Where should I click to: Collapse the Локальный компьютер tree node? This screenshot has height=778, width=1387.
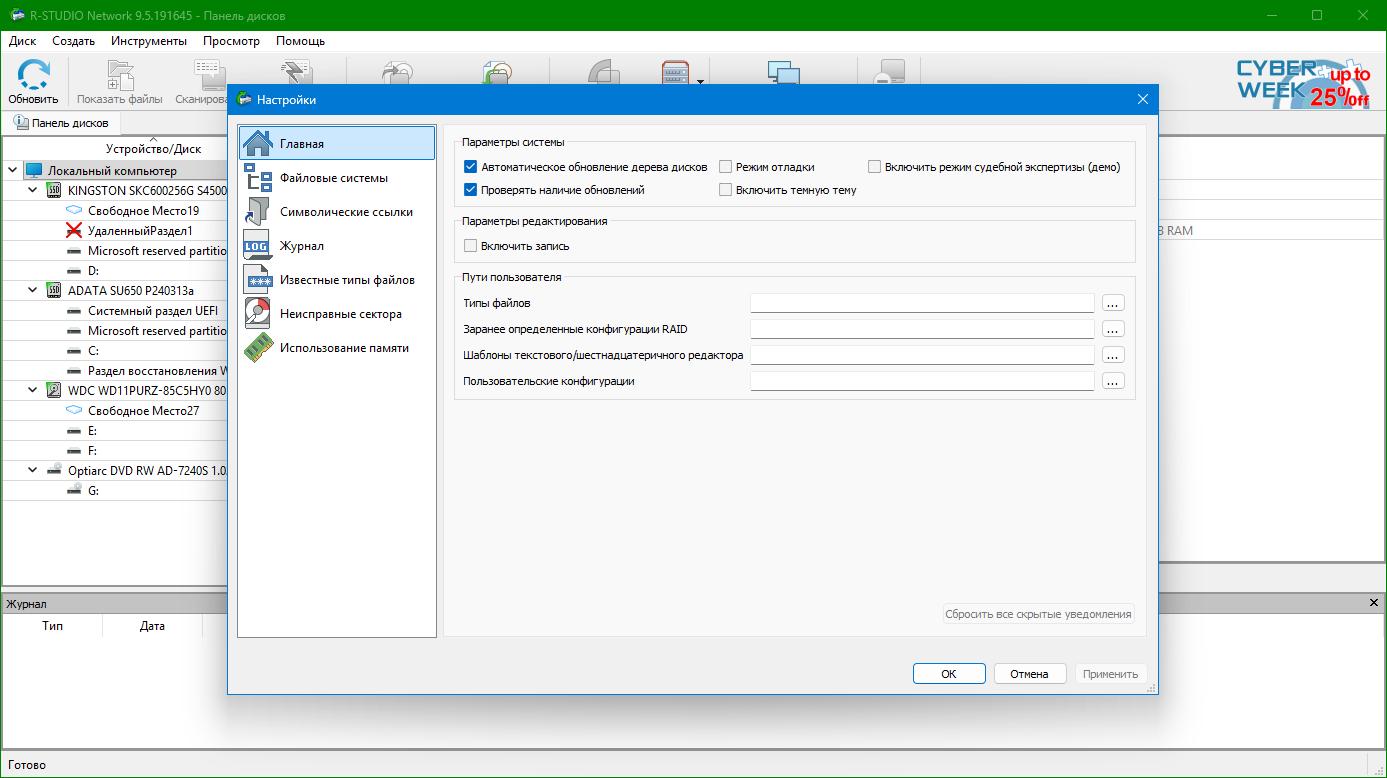click(13, 170)
